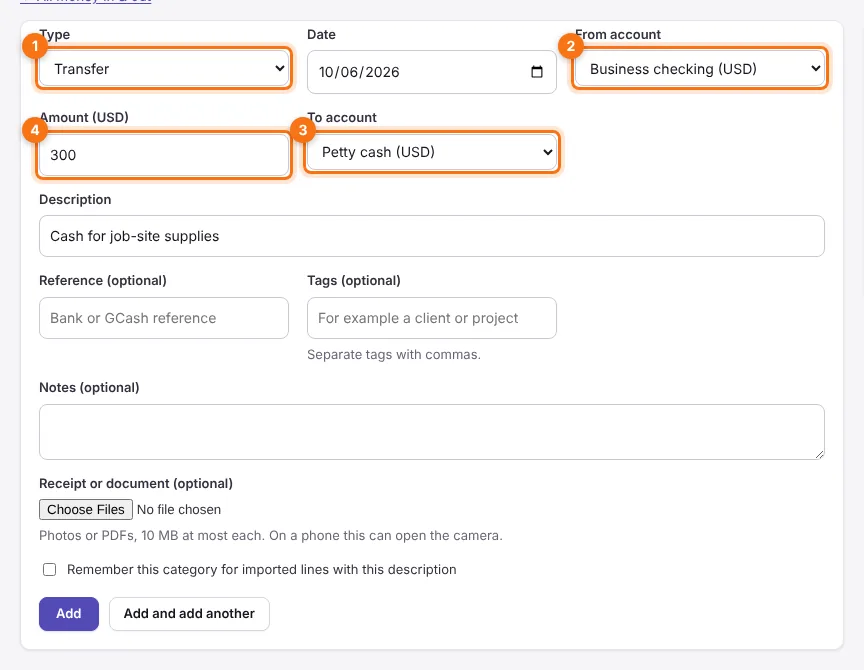Tick the Remember this category checkbox
The image size is (864, 670).
pos(50,569)
